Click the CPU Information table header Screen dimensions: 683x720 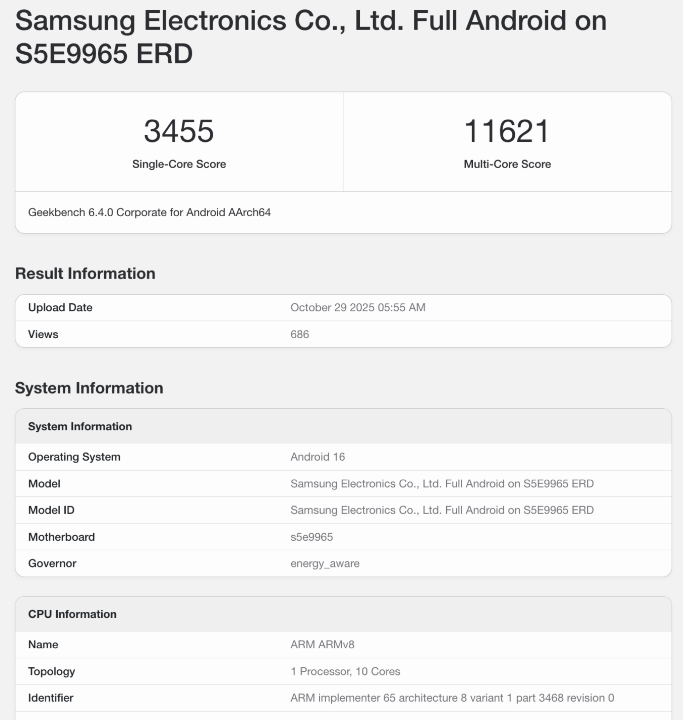(72, 614)
